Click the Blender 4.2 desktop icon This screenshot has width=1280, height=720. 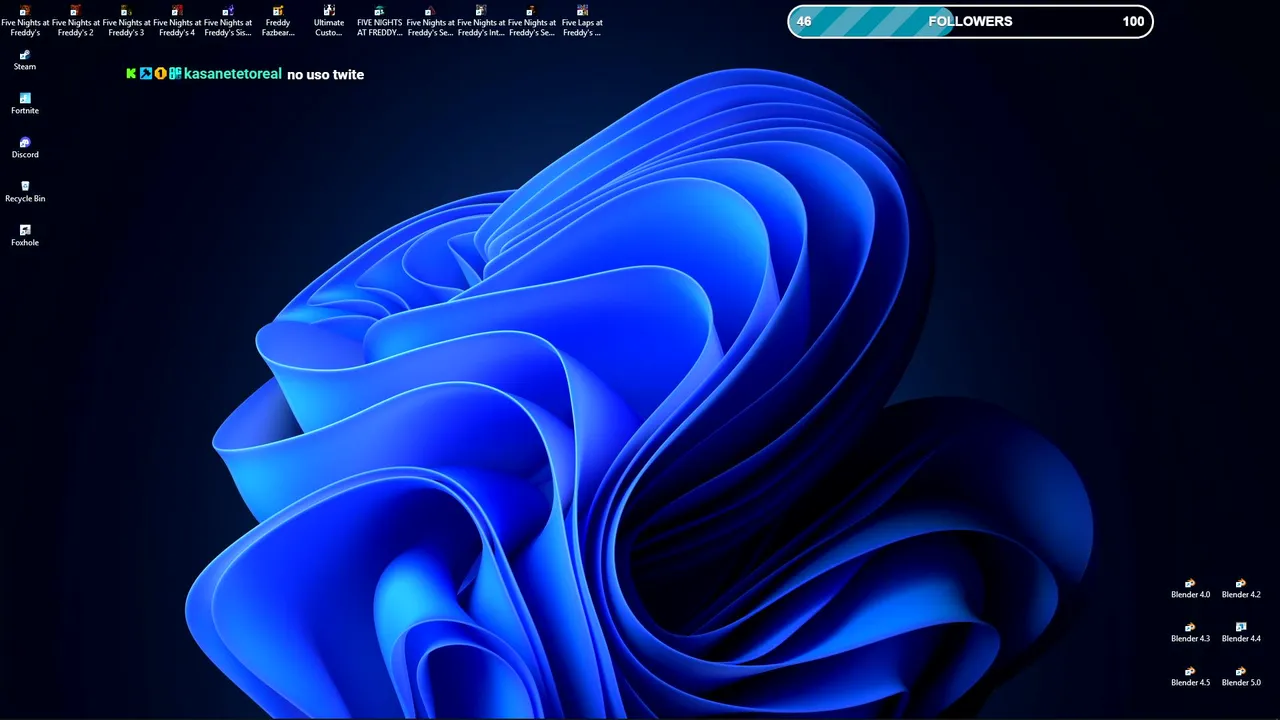[1241, 588]
